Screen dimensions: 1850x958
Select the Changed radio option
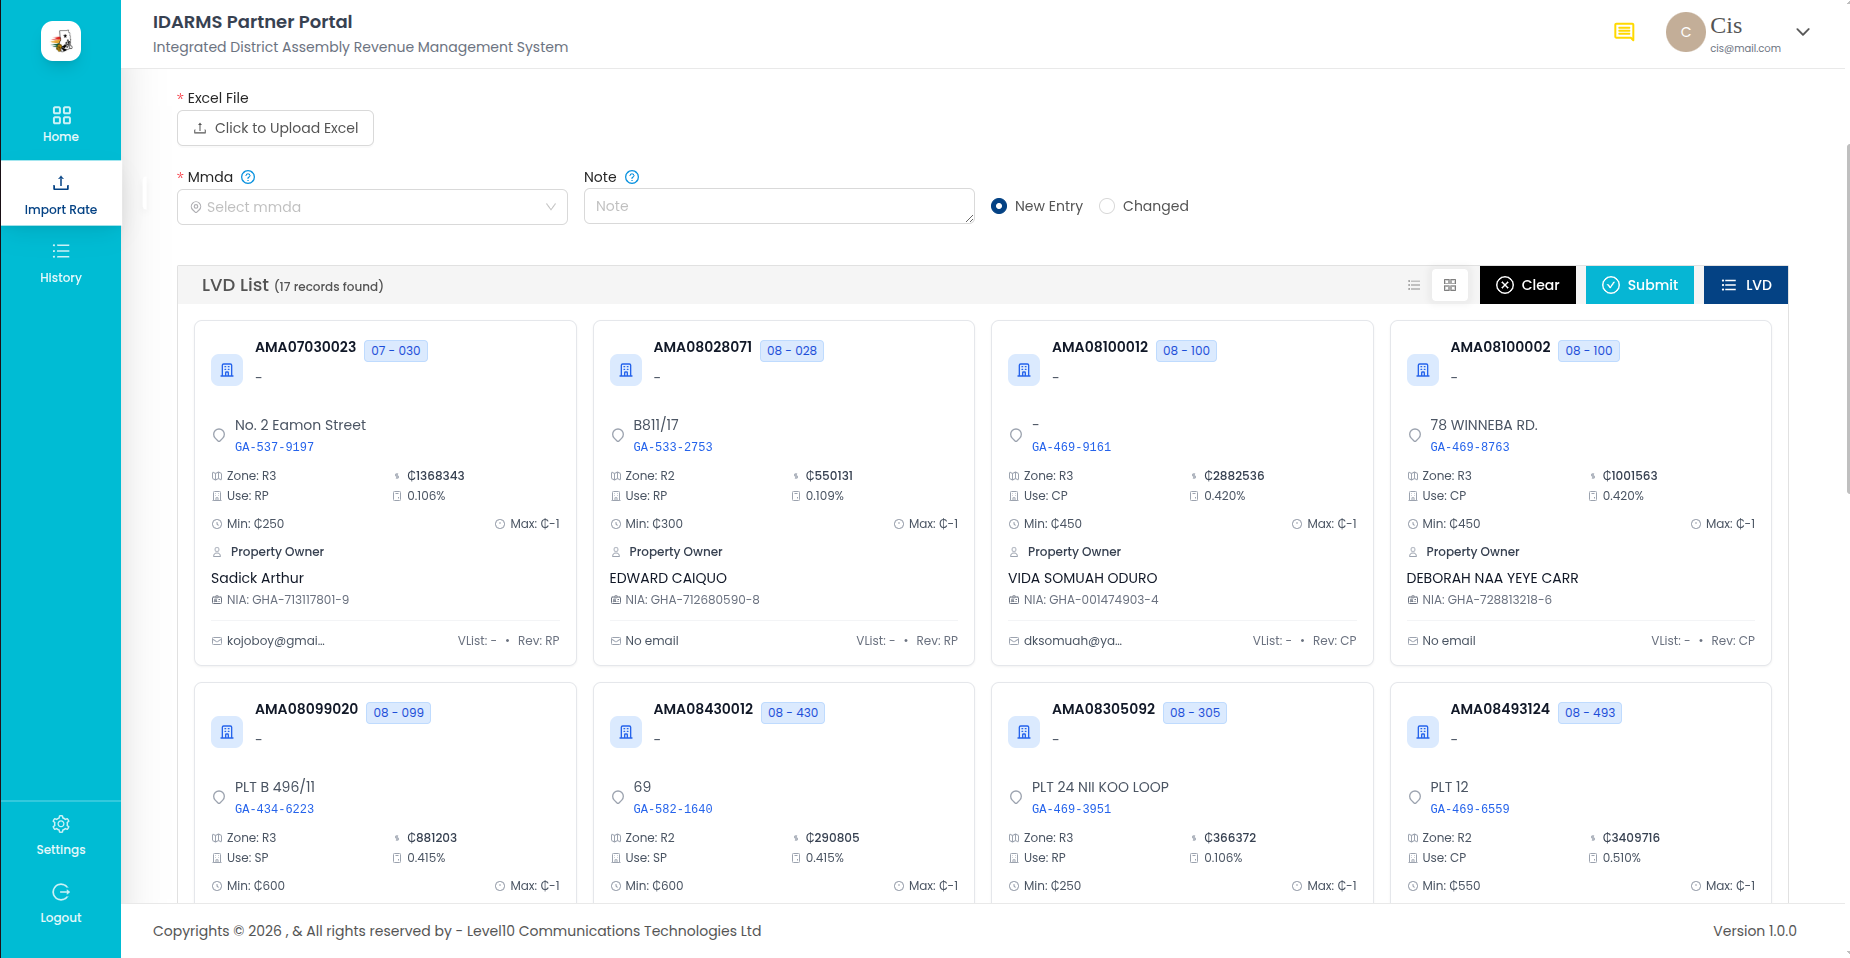pyautogui.click(x=1144, y=206)
